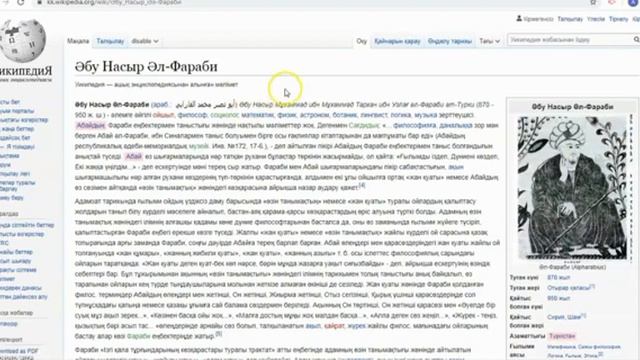
Task: Open the социолог article link
Action: tap(224, 115)
